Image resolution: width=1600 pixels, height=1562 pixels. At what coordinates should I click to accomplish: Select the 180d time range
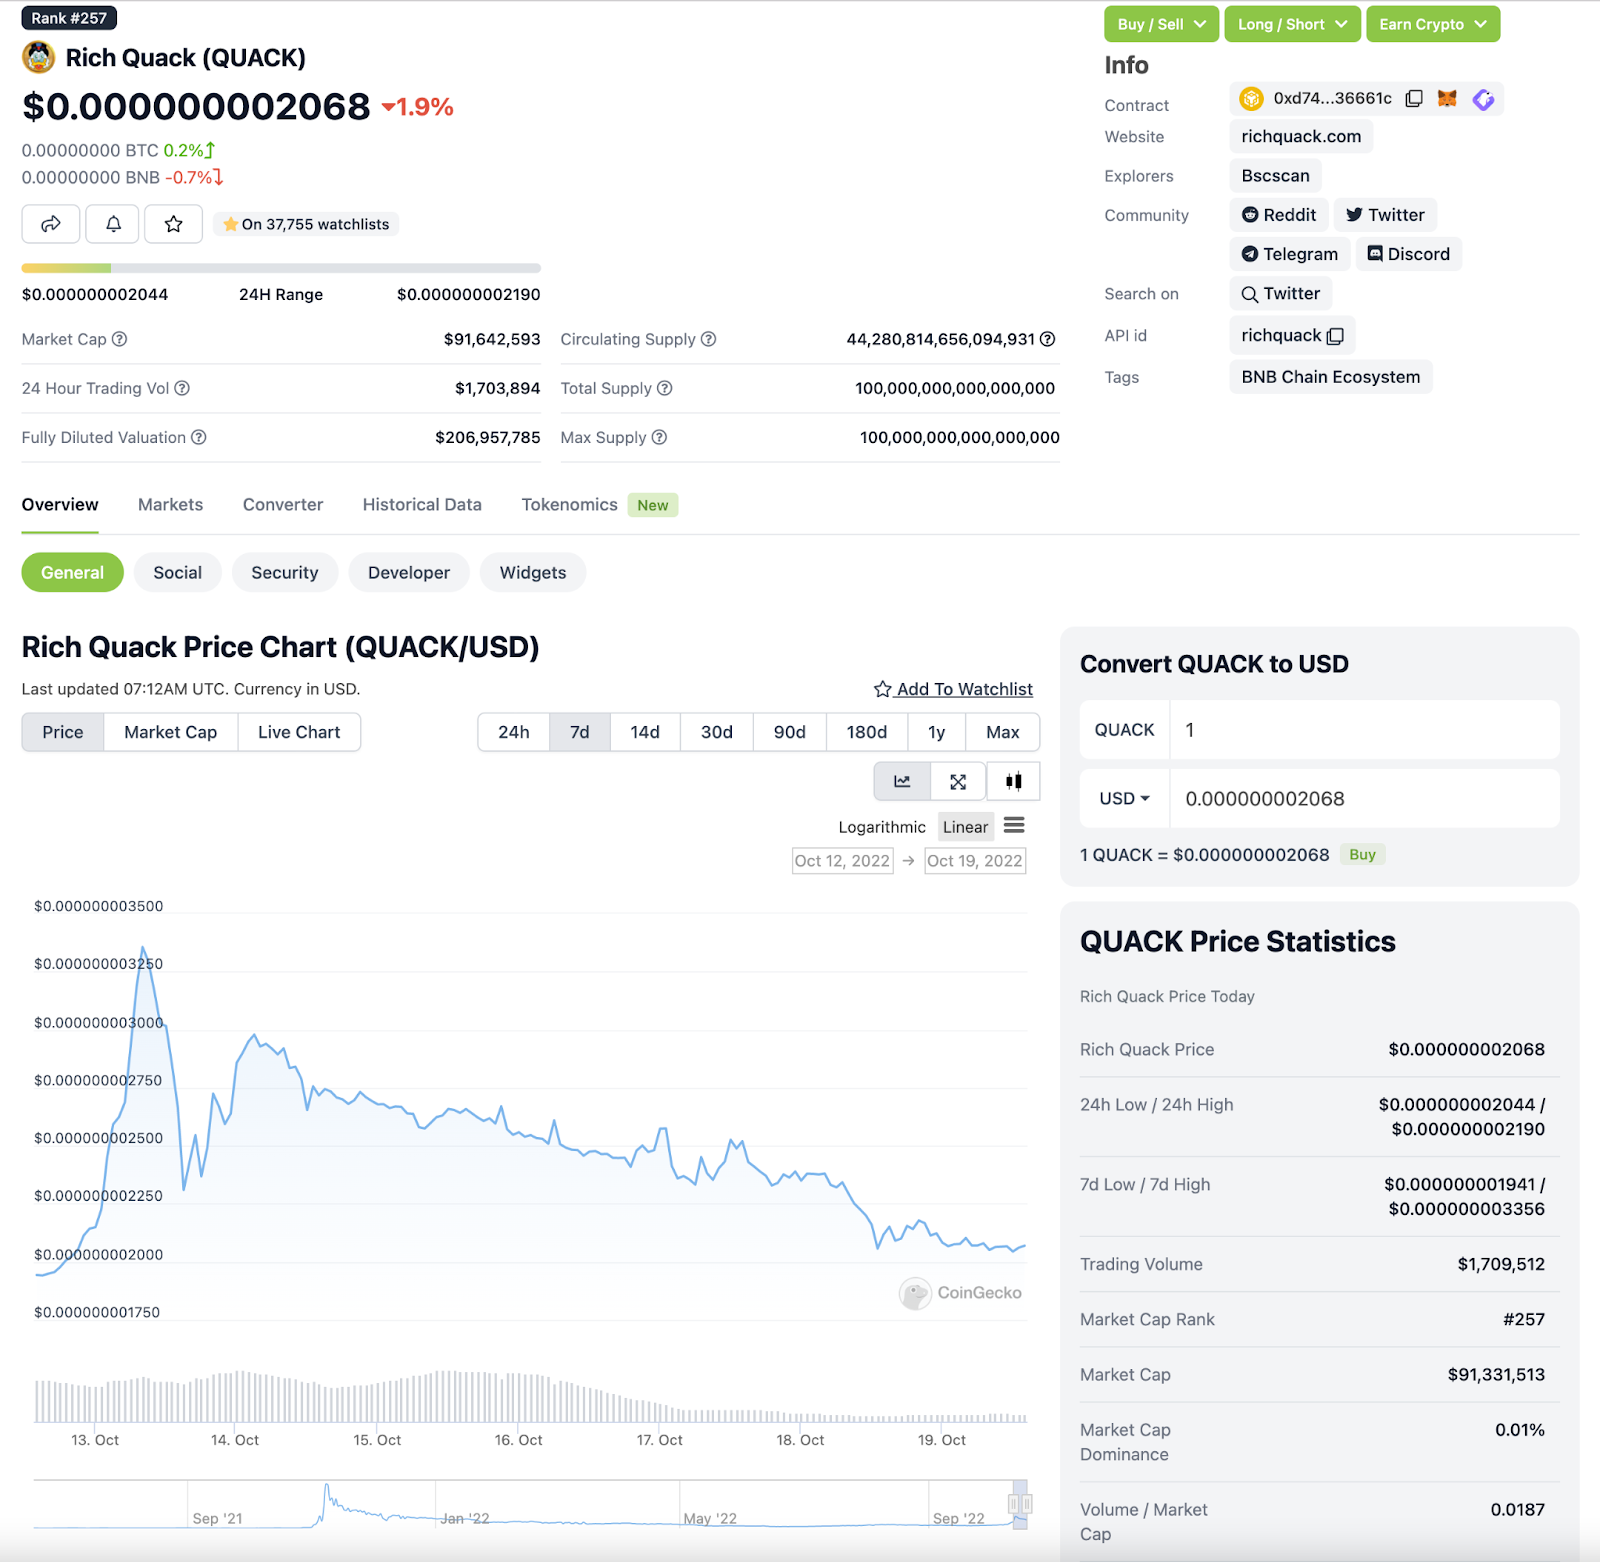pos(867,732)
